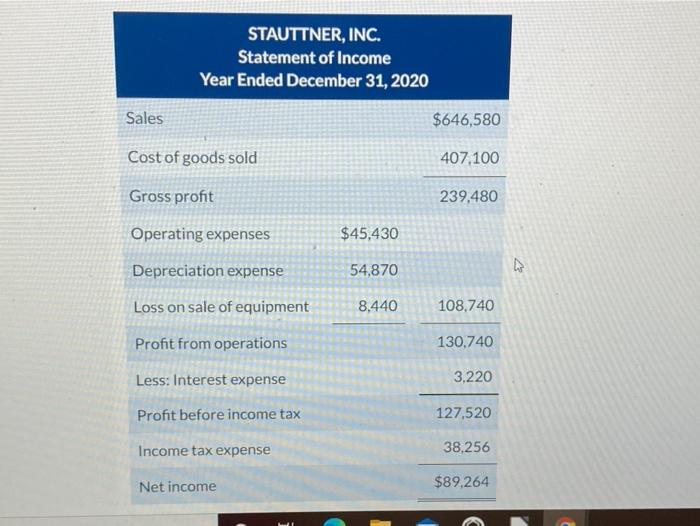Click the Profit from operations figure 130,740
Image resolution: width=700 pixels, height=526 pixels.
point(465,342)
